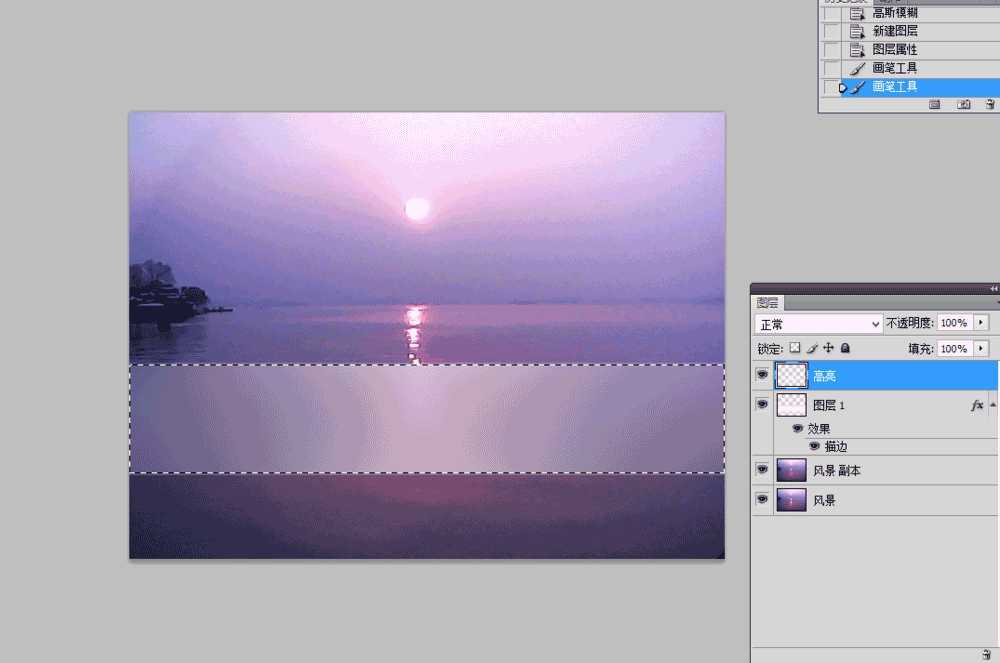Click the fx icon on 图层 1
1000x663 pixels.
point(976,405)
